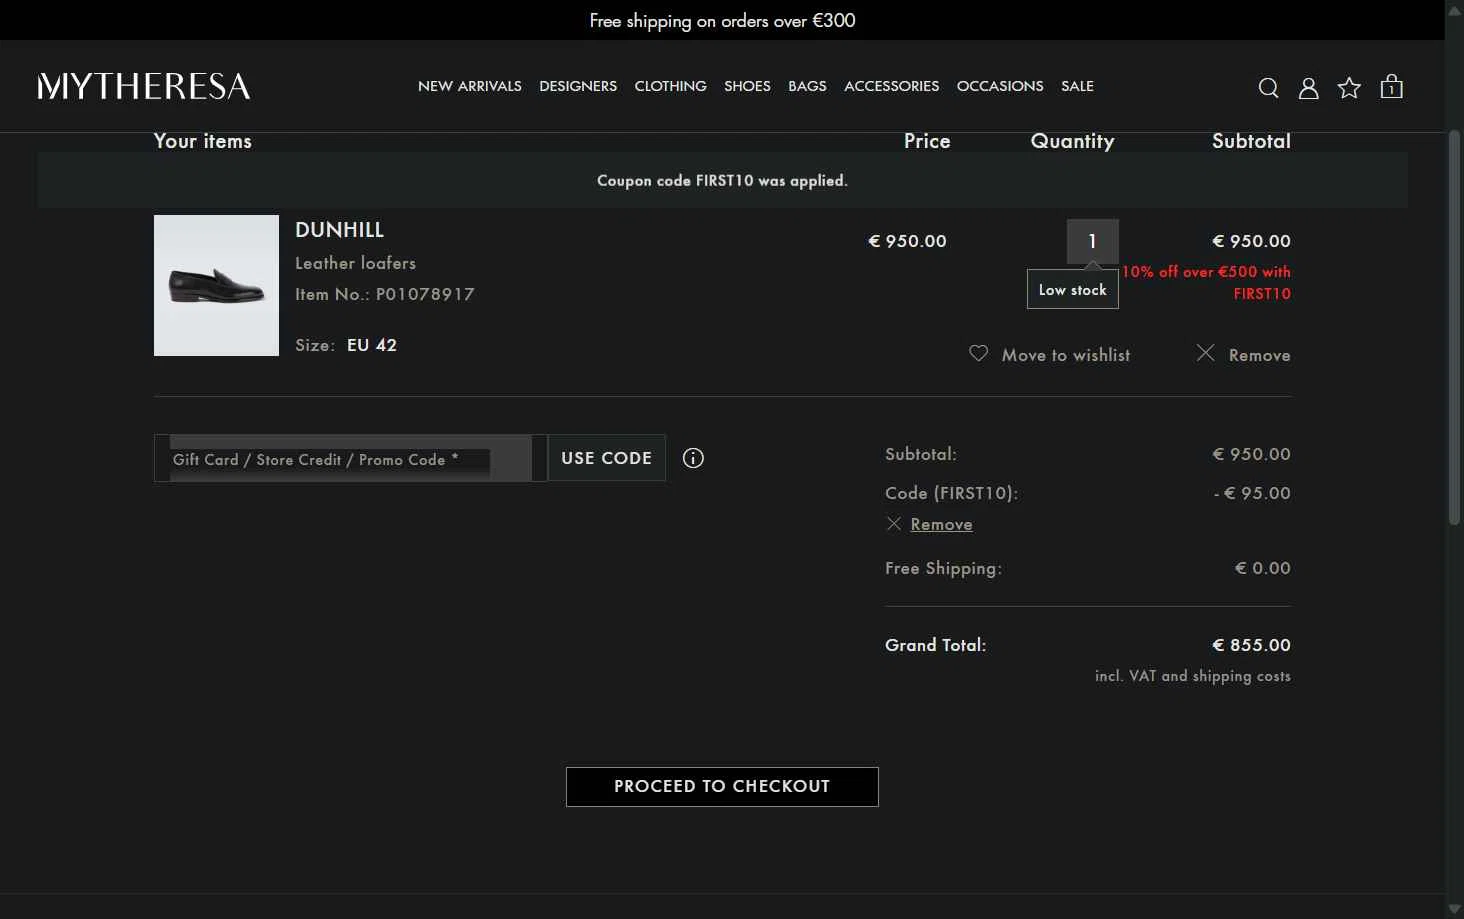Open the Clothing menu

[670, 86]
